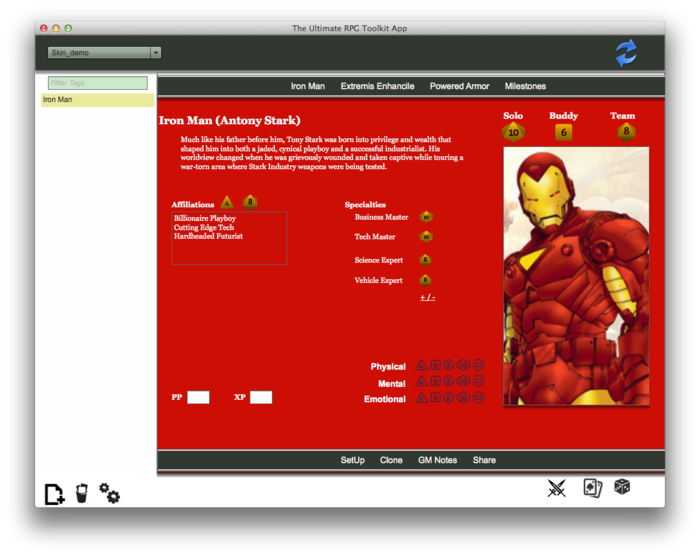700x556 pixels.
Task: Click the trash bin delete icon
Action: coord(82,493)
